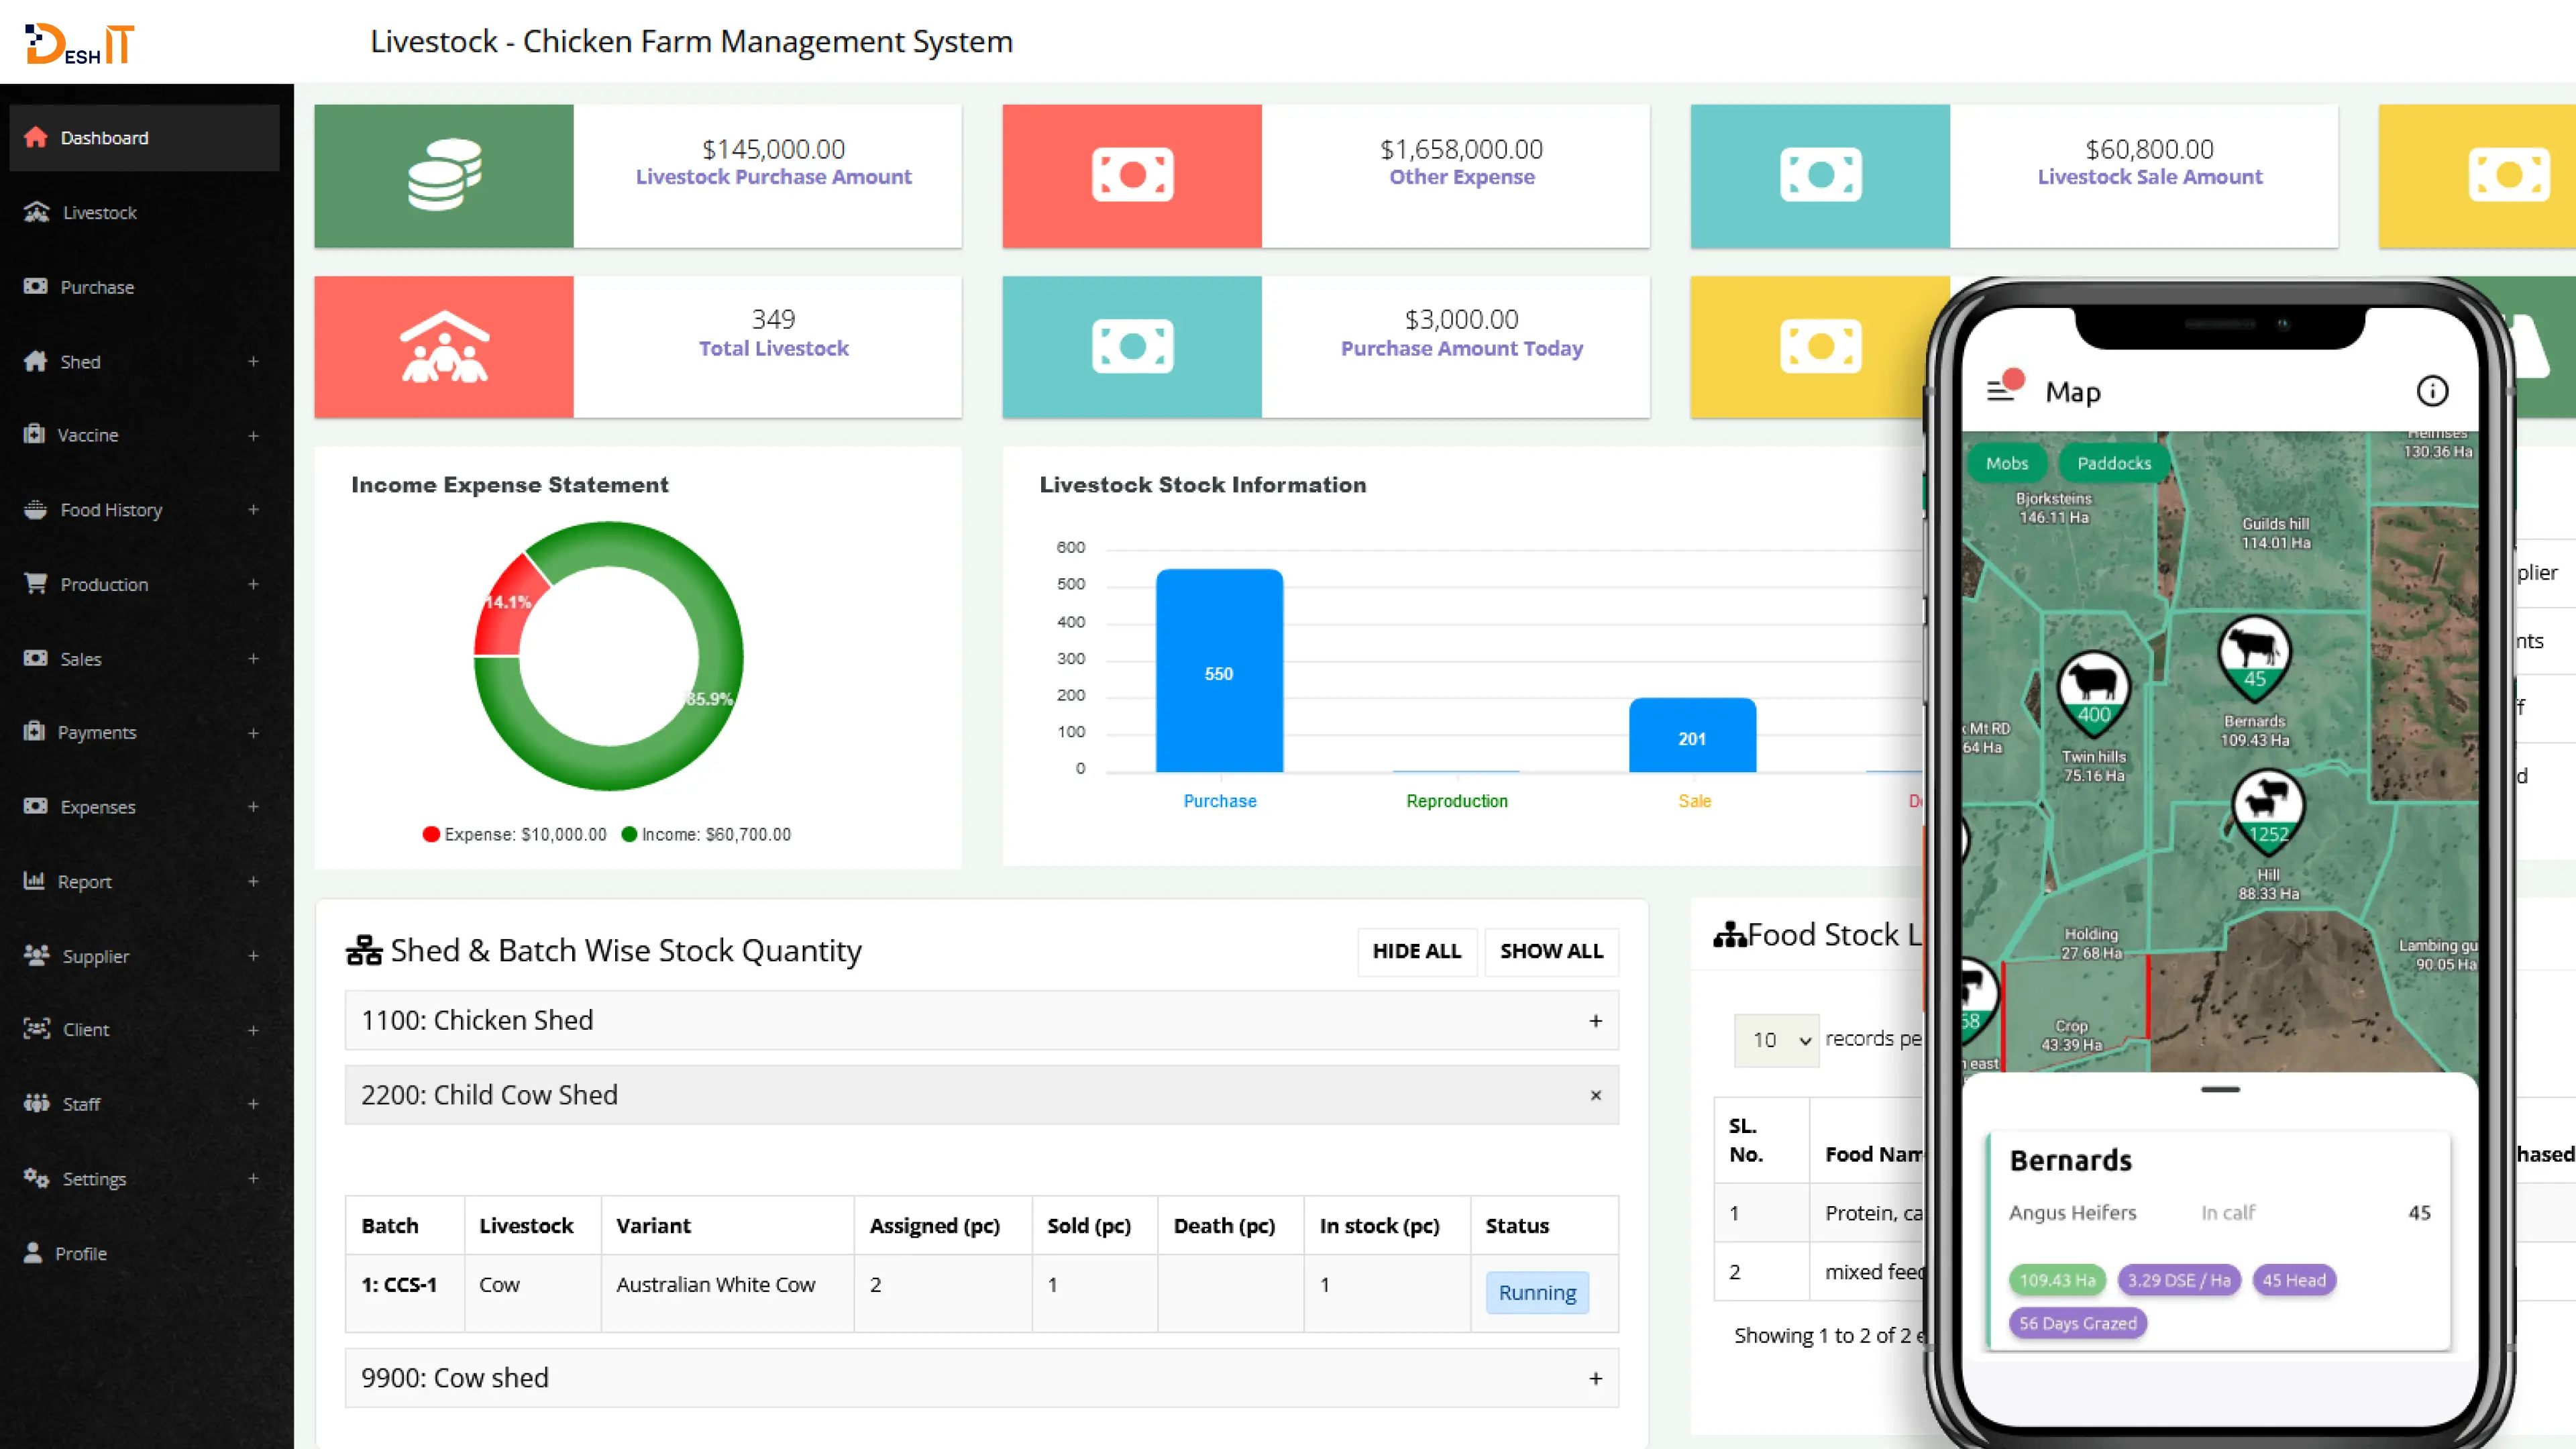Click the DeshIT logo
The height and width of the screenshot is (1449, 2576).
[x=80, y=43]
